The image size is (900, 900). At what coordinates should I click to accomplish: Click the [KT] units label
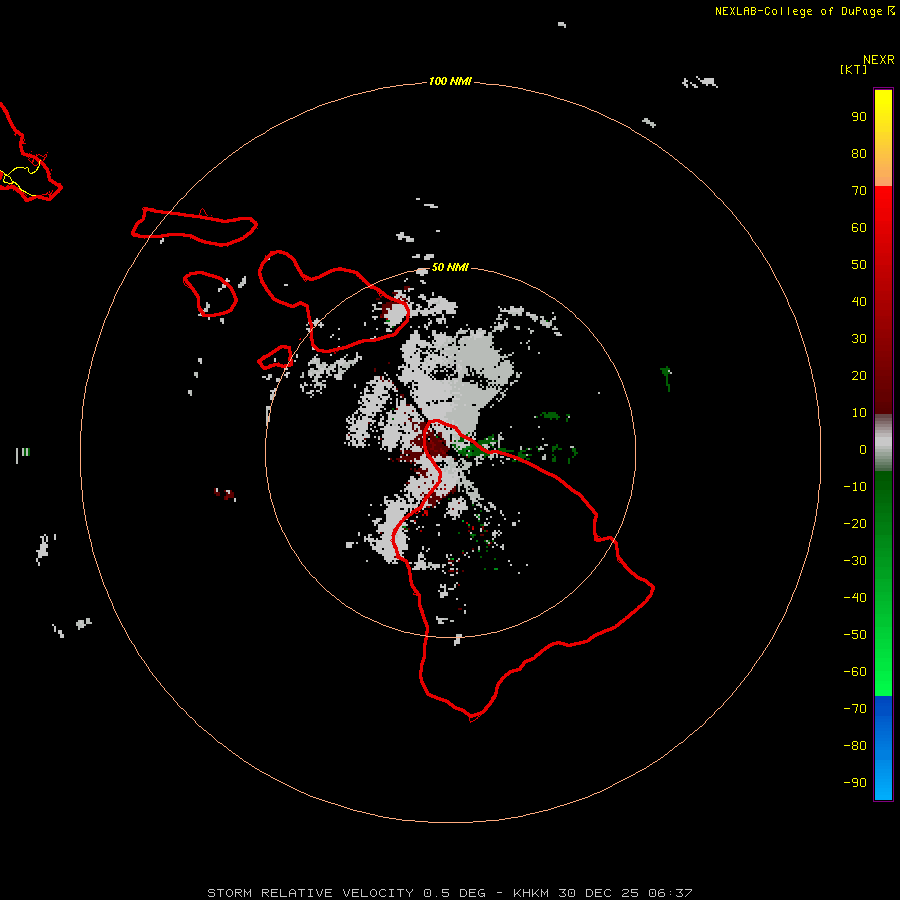(854, 69)
